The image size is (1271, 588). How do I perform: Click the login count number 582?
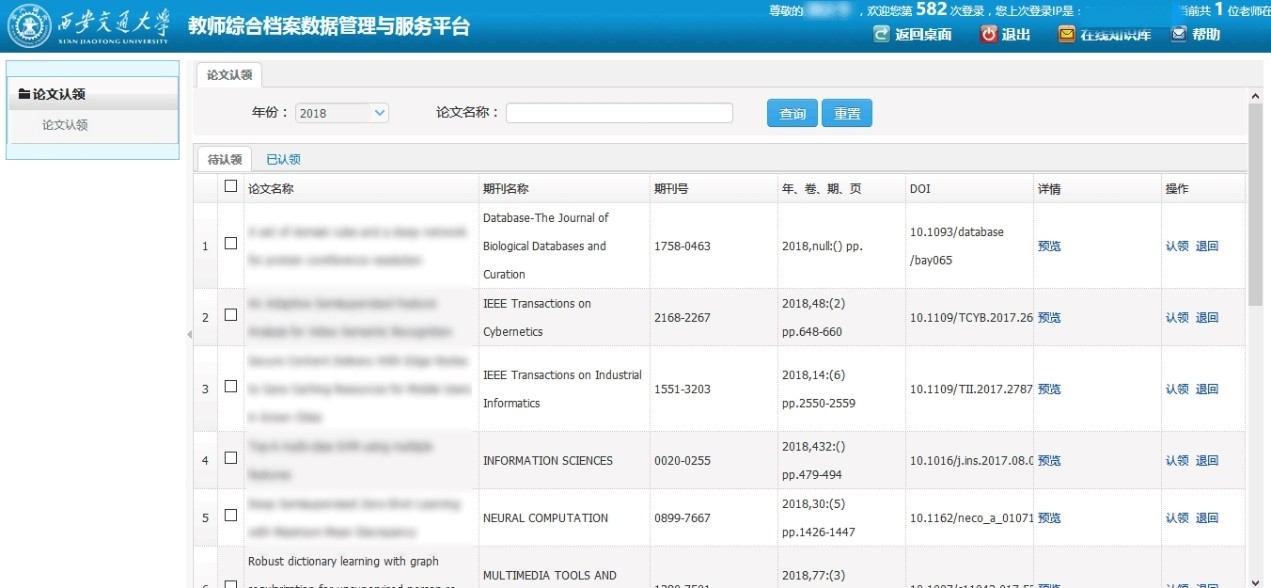(931, 9)
